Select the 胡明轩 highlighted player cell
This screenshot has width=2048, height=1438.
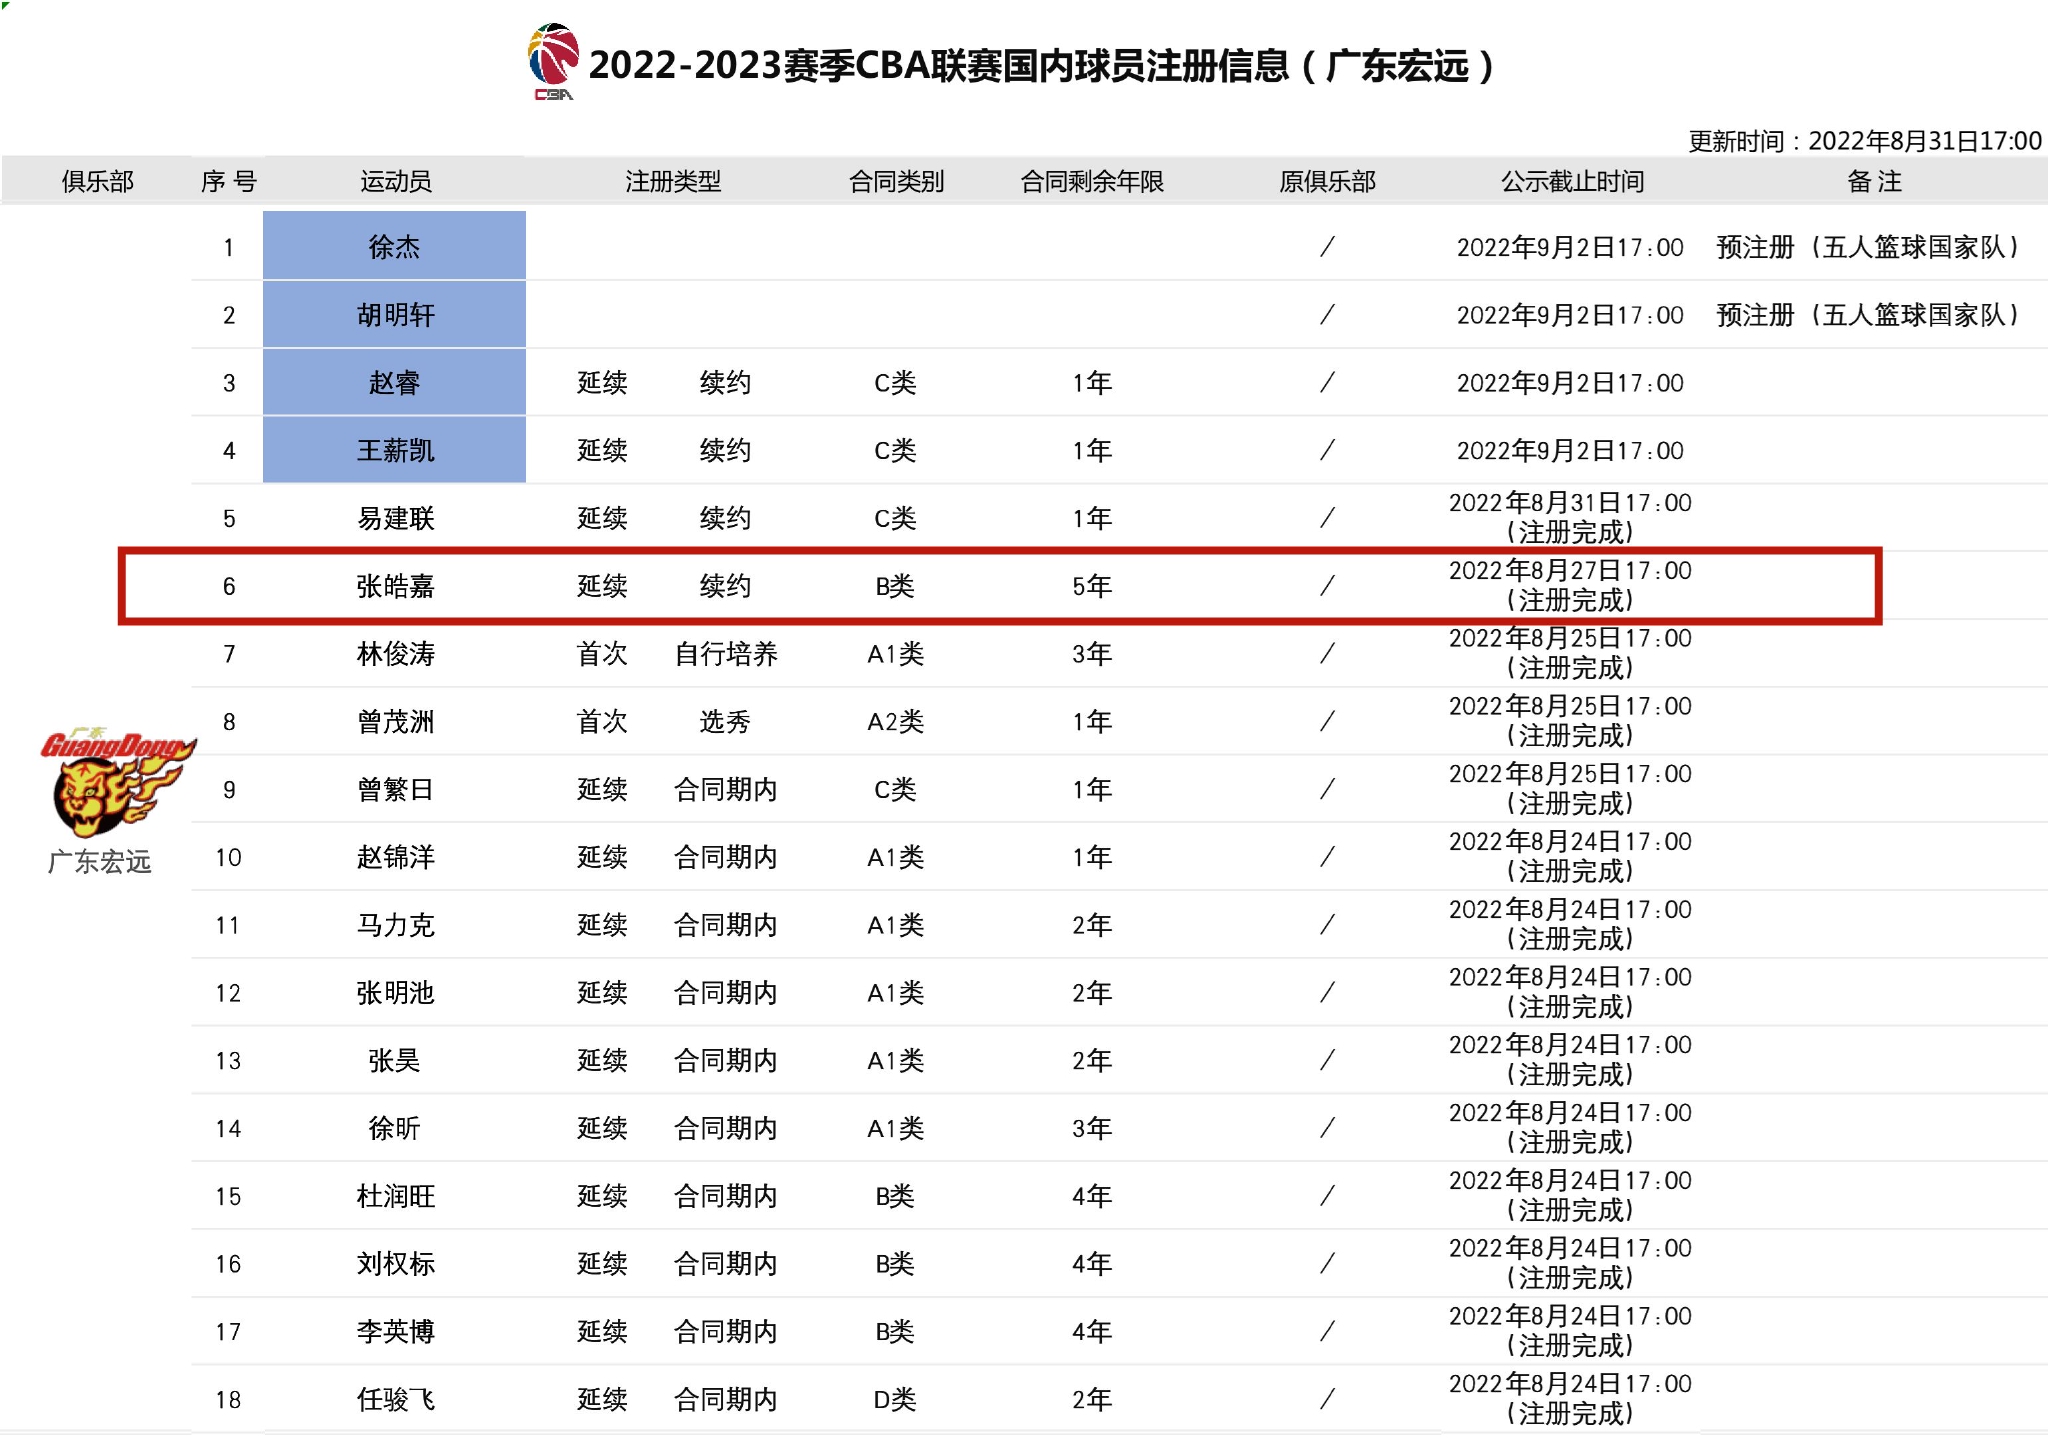394,315
